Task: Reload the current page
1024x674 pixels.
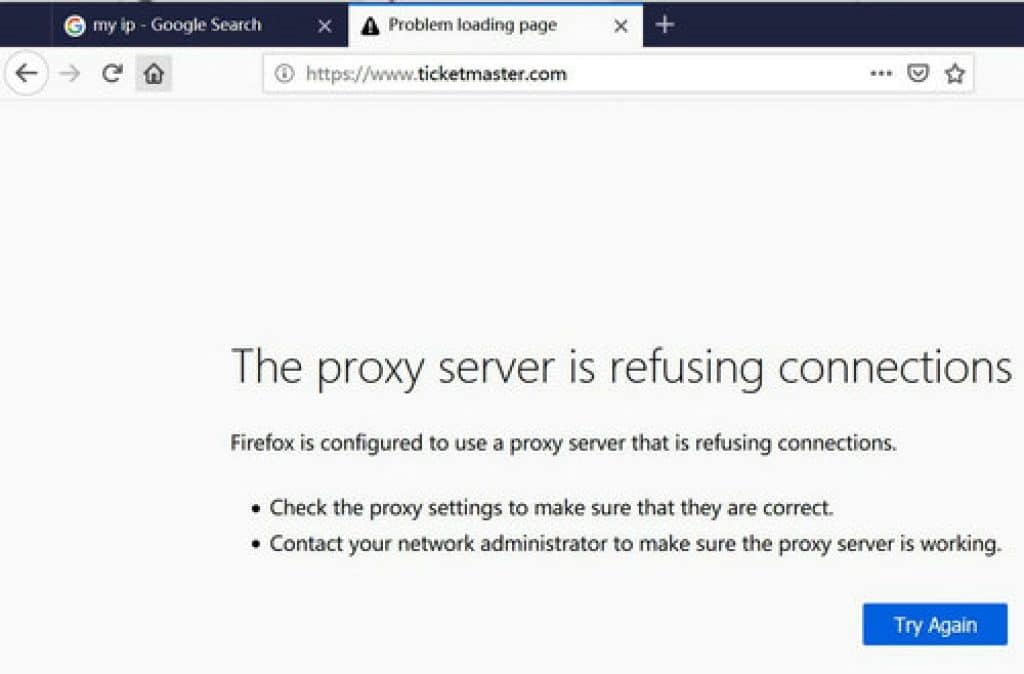Action: click(x=112, y=73)
